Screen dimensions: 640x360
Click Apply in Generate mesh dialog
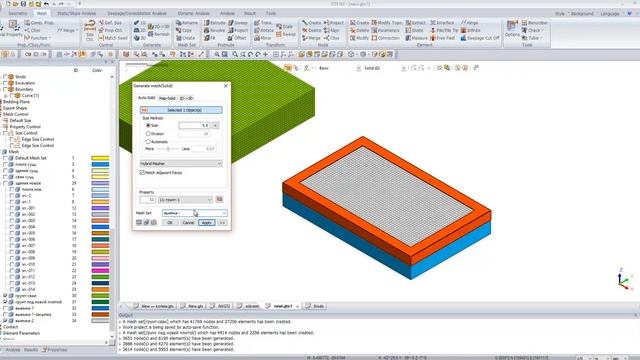(207, 222)
